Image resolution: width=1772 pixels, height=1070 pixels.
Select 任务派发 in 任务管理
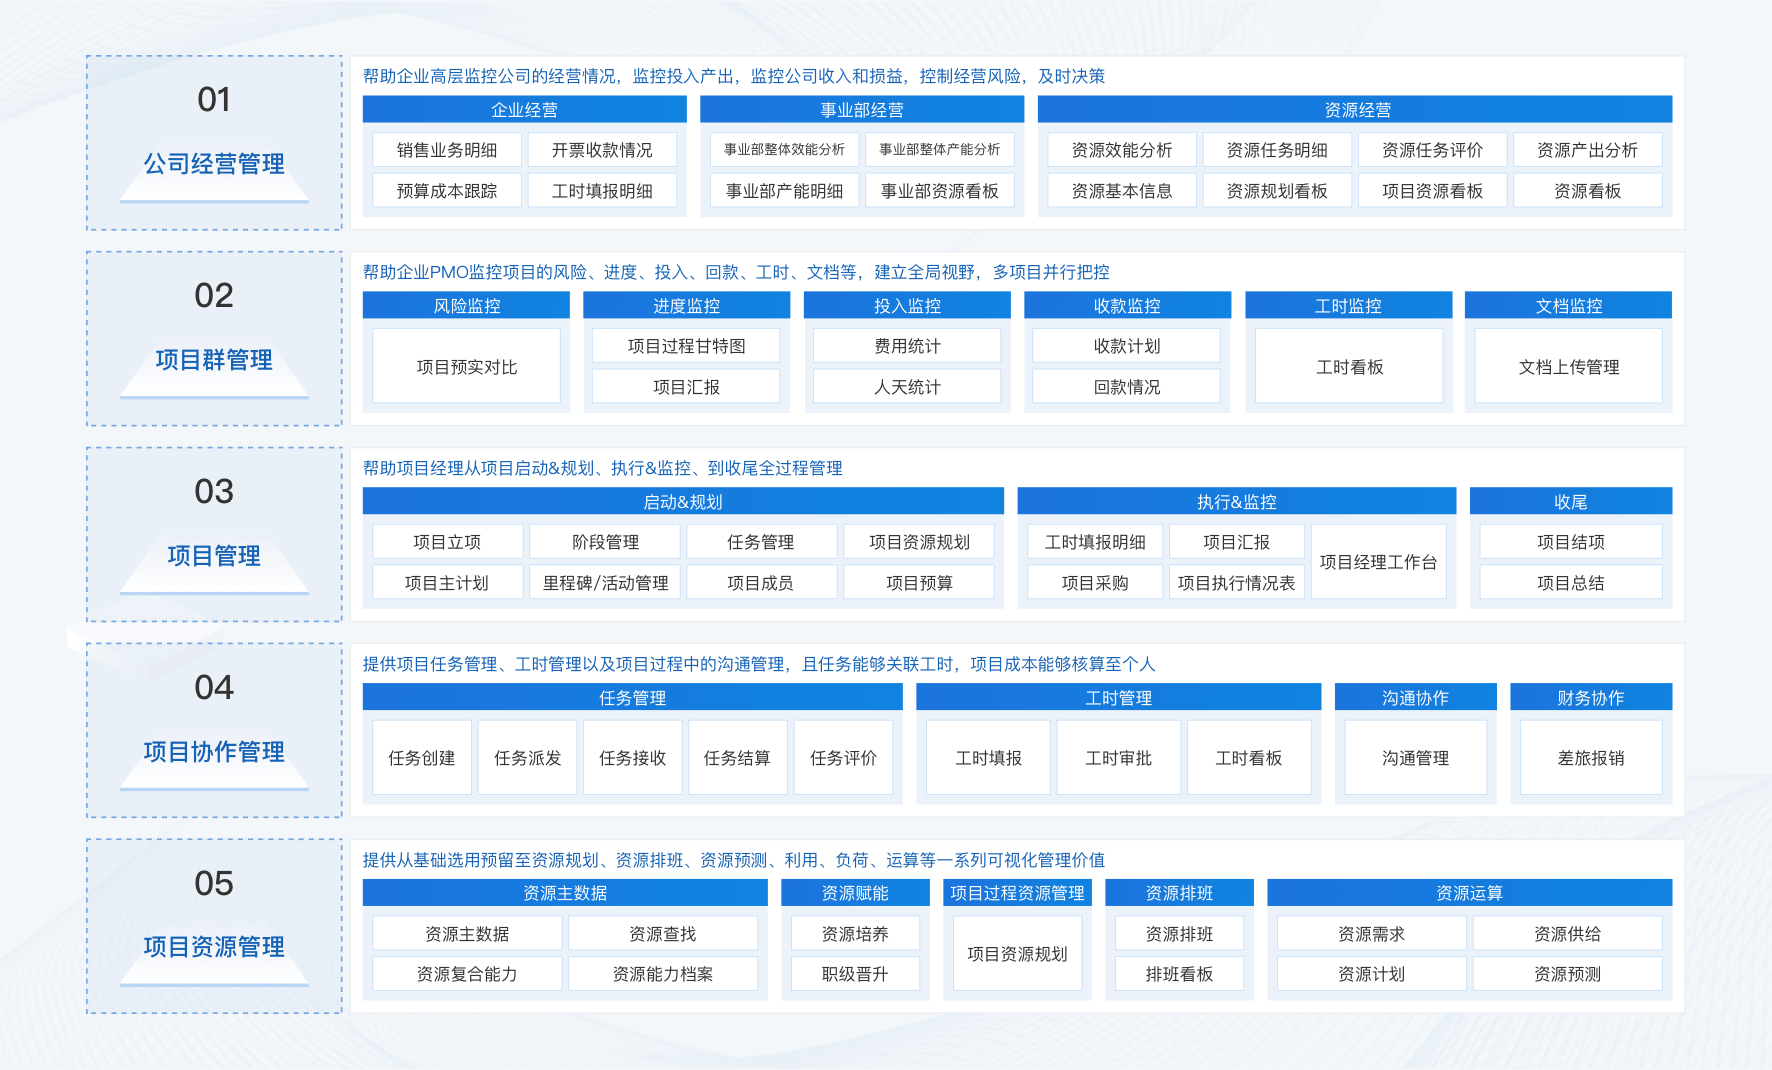(527, 758)
